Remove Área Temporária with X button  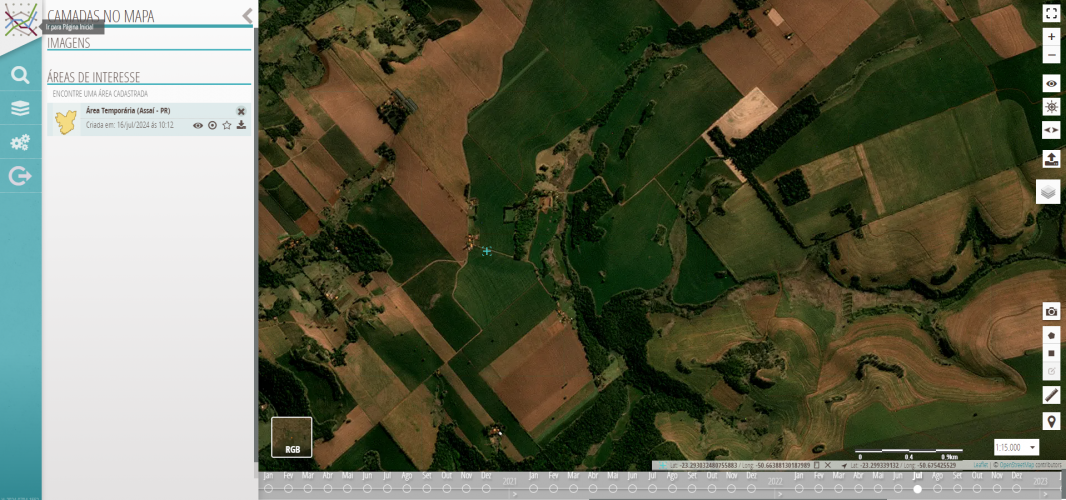[241, 111]
